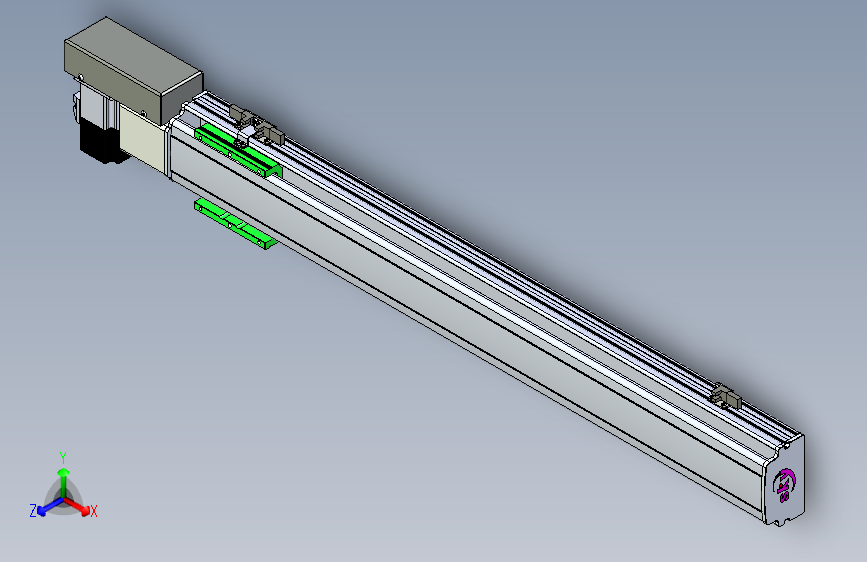This screenshot has height=562, width=867.
Task: Click the red X axis of the triad
Action: coord(77,505)
